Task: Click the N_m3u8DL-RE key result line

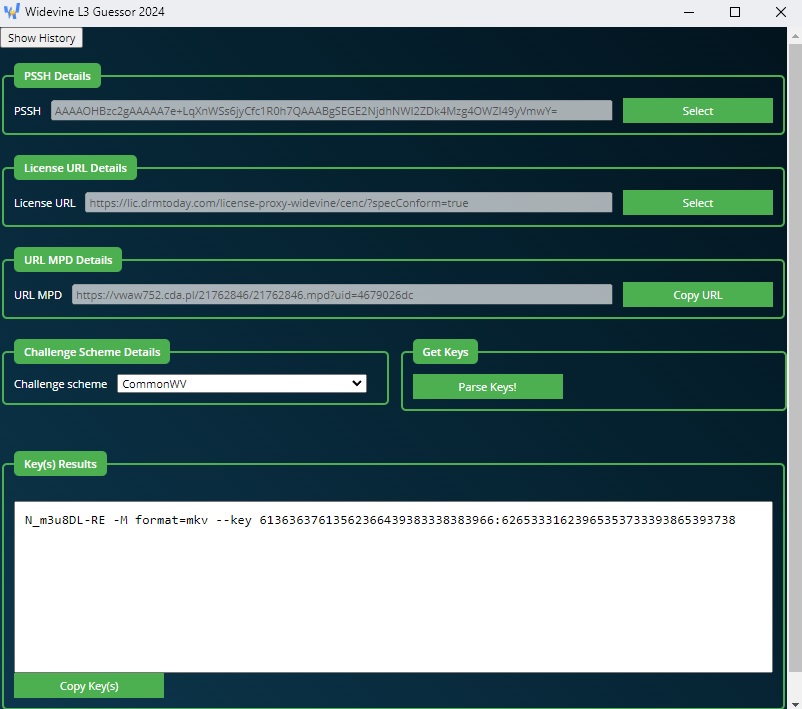Action: [380, 520]
